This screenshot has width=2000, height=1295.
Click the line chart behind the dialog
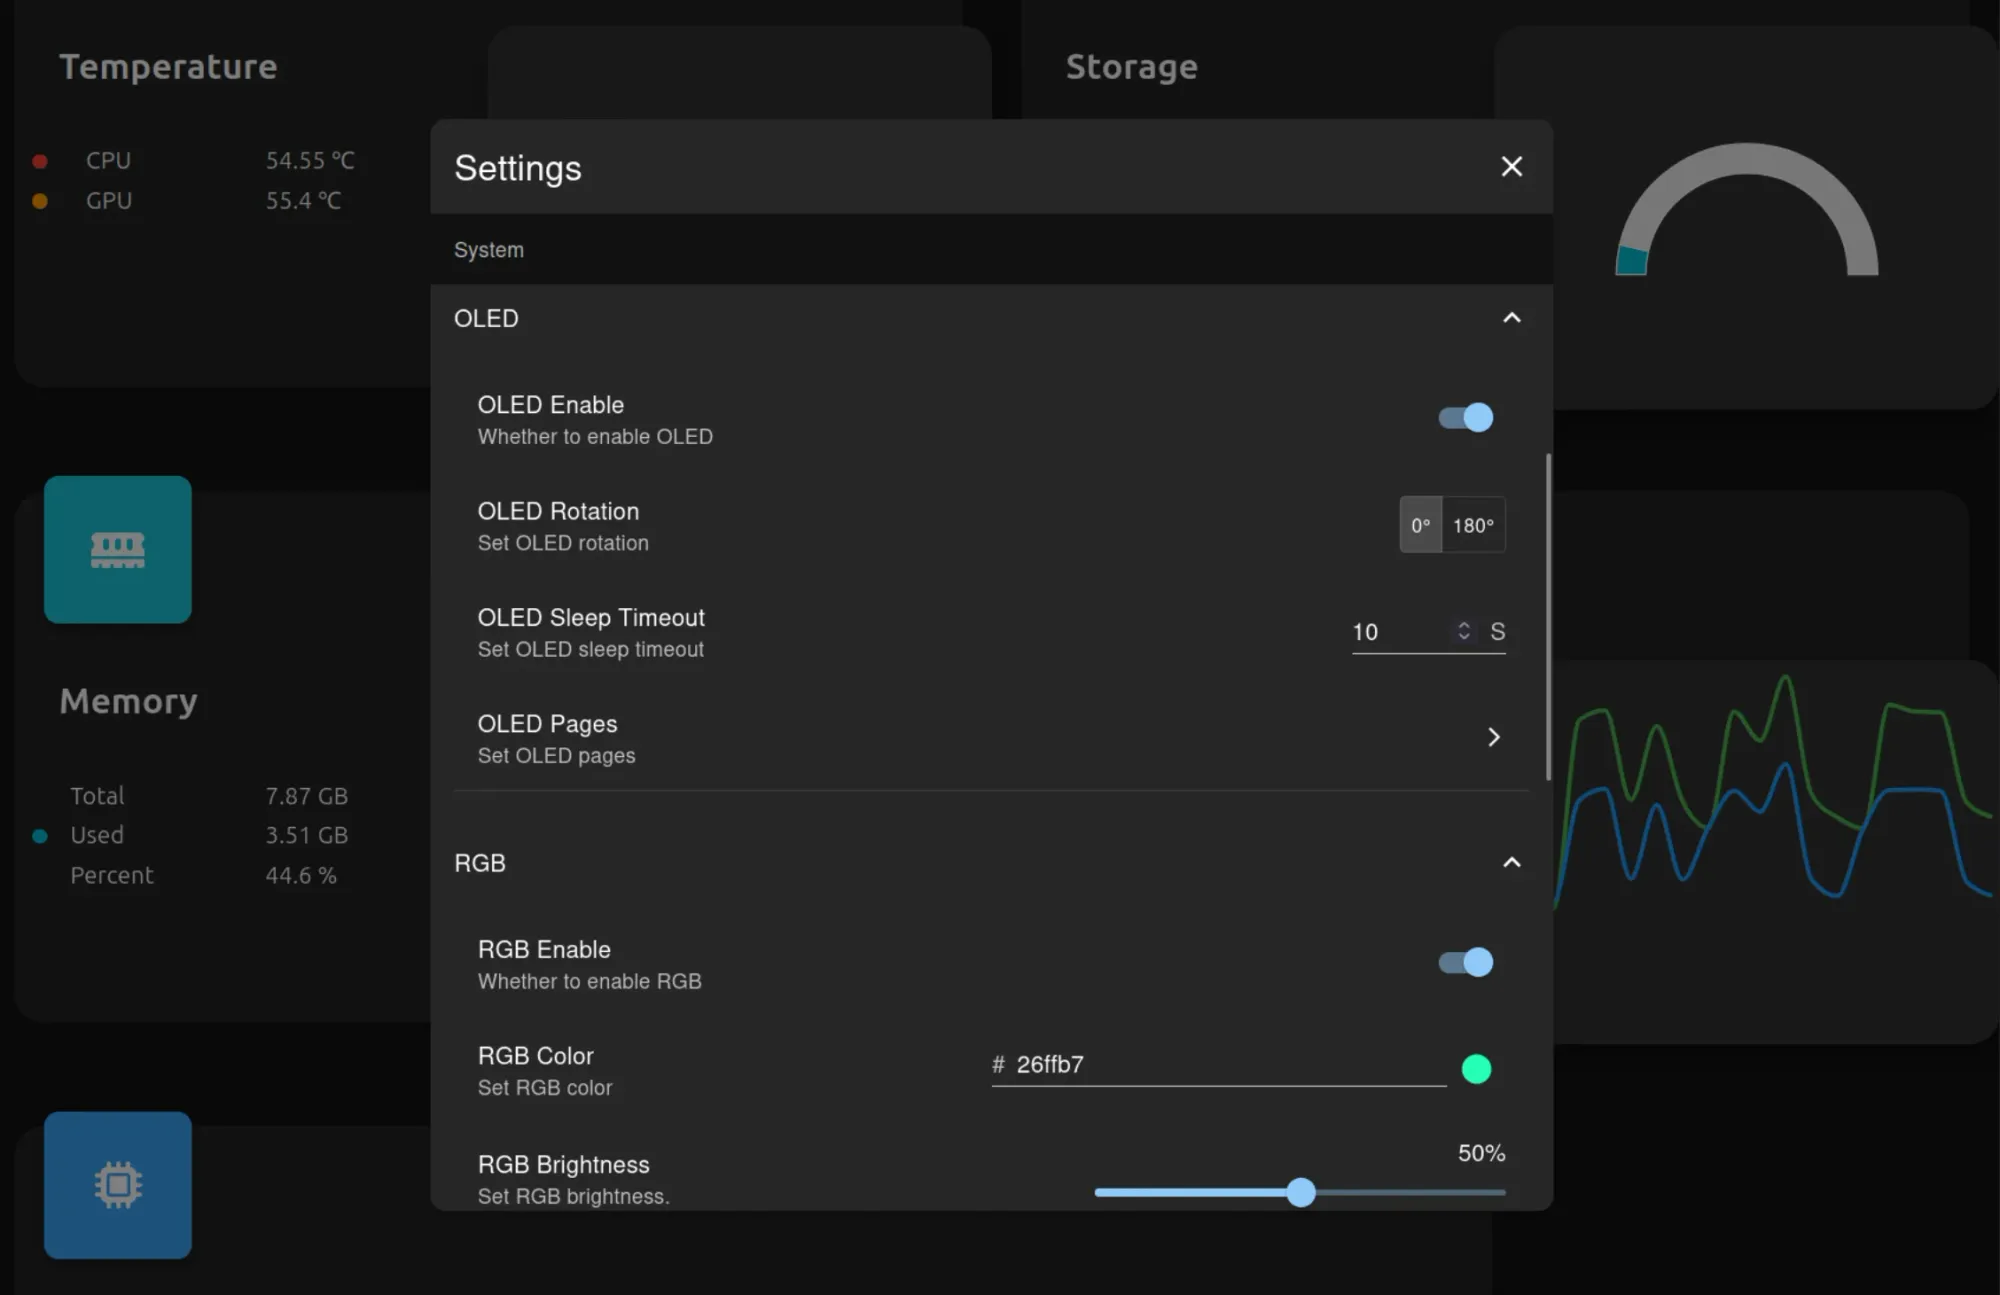(1773, 790)
